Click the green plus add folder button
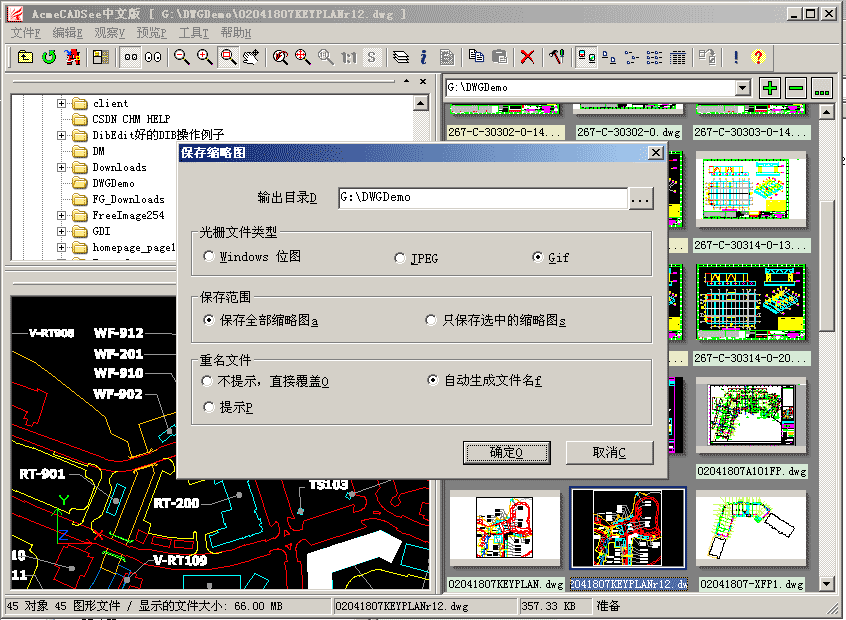The image size is (846, 620). [x=770, y=88]
